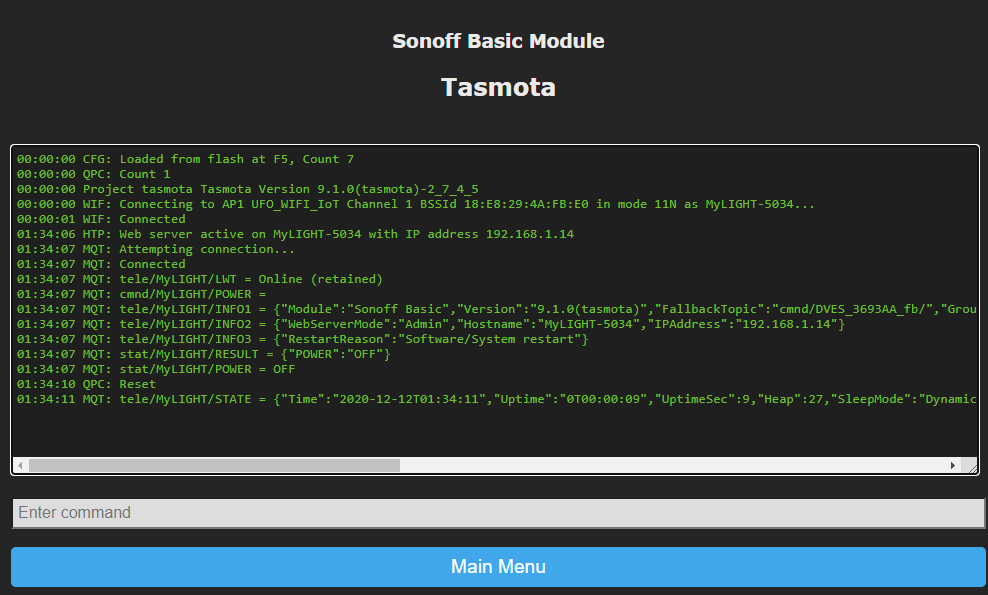Click log line 'tele/MyLIGHT/INFO1' with Module info

(497, 309)
